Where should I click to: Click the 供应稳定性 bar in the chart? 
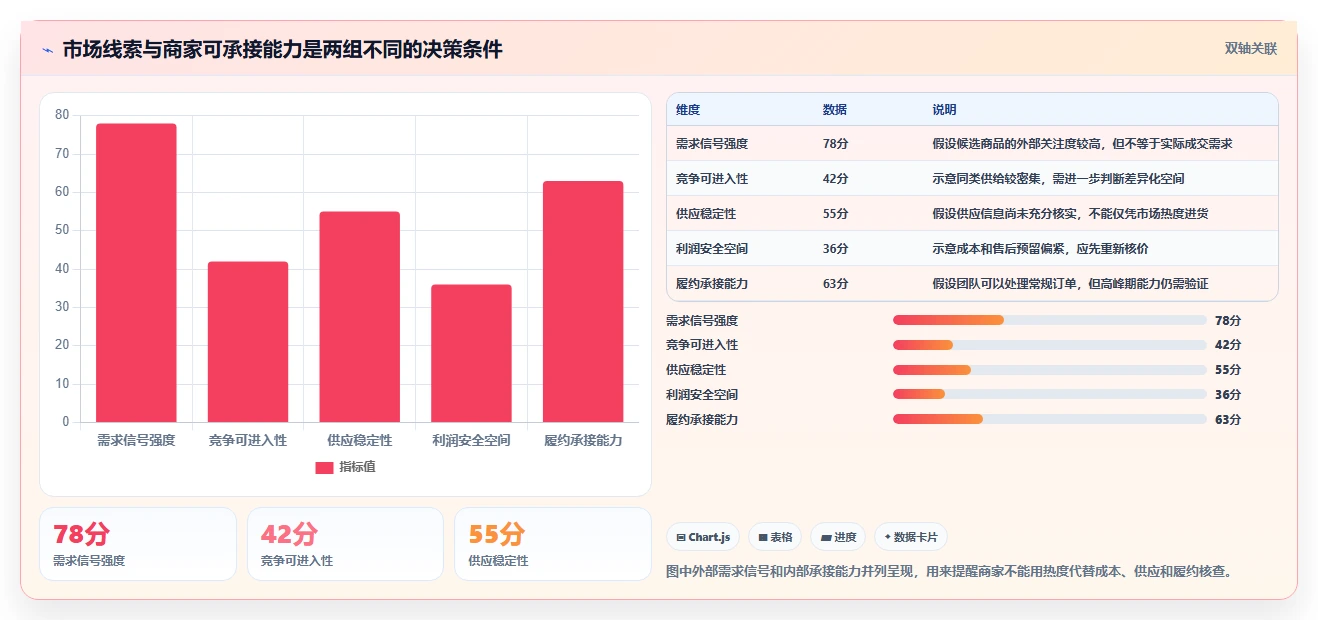[360, 317]
